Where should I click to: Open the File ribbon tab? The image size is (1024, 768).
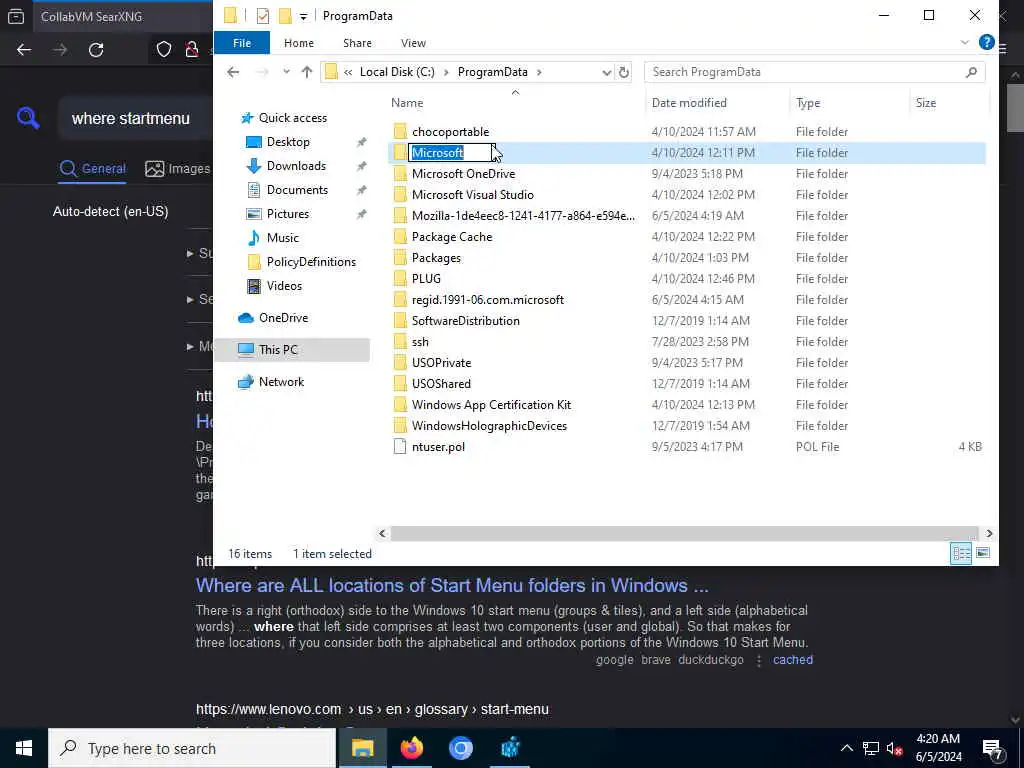coord(242,43)
